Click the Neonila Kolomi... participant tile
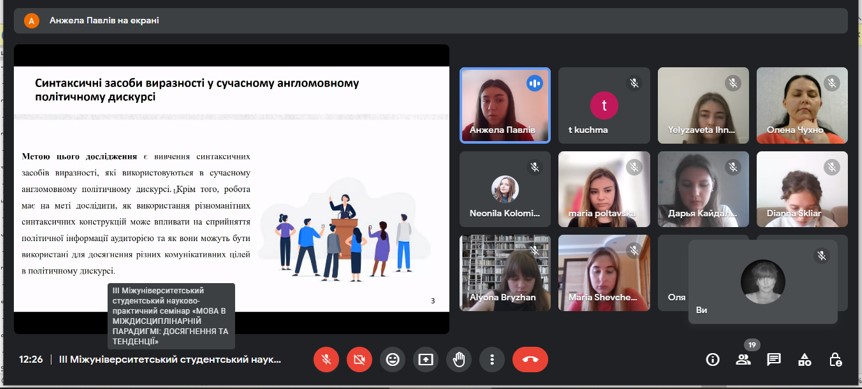Image resolution: width=862 pixels, height=389 pixels. click(505, 189)
